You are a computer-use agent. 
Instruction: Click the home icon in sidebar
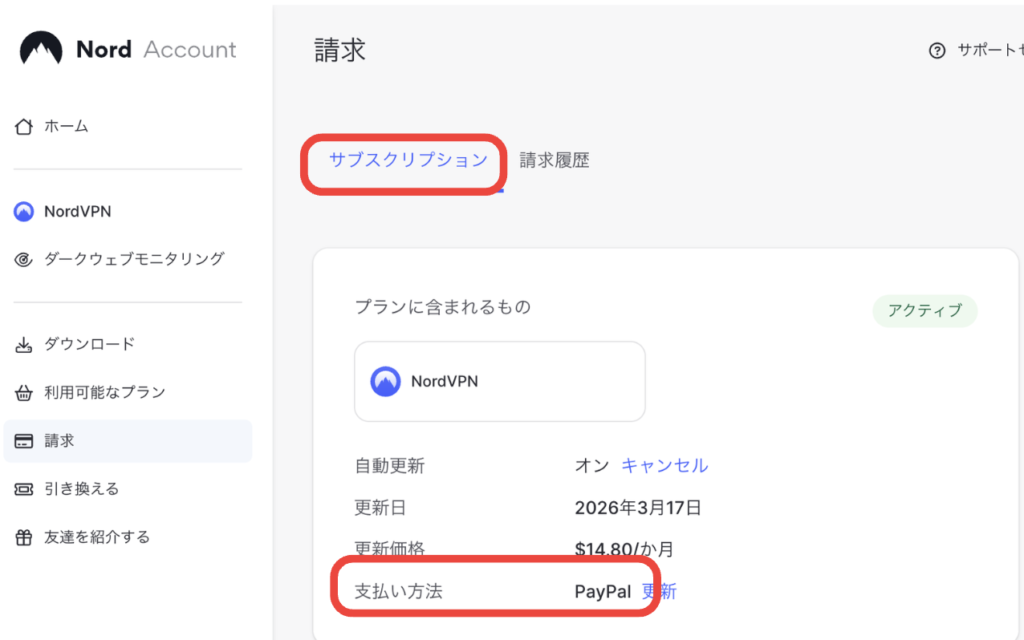pyautogui.click(x=24, y=127)
